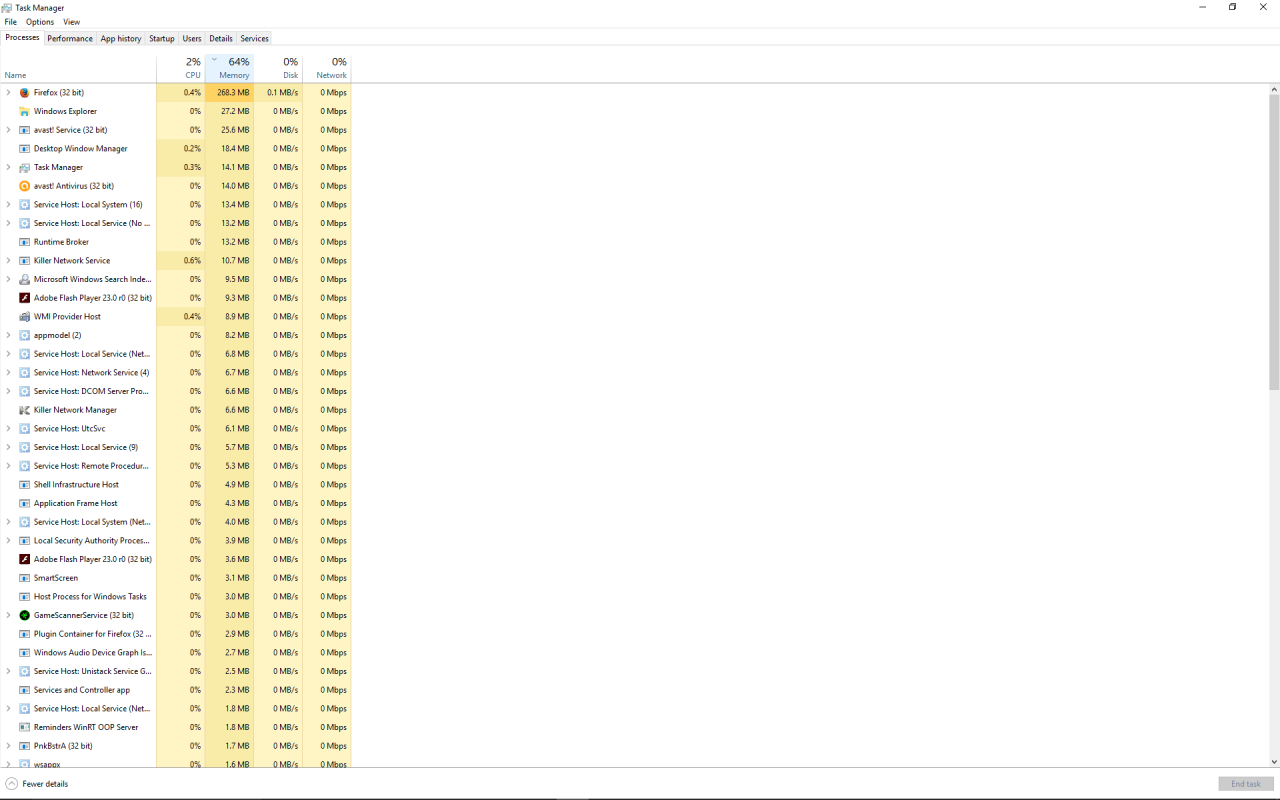Click the WMI Provider Host icon
The height and width of the screenshot is (800, 1280).
[x=25, y=317]
